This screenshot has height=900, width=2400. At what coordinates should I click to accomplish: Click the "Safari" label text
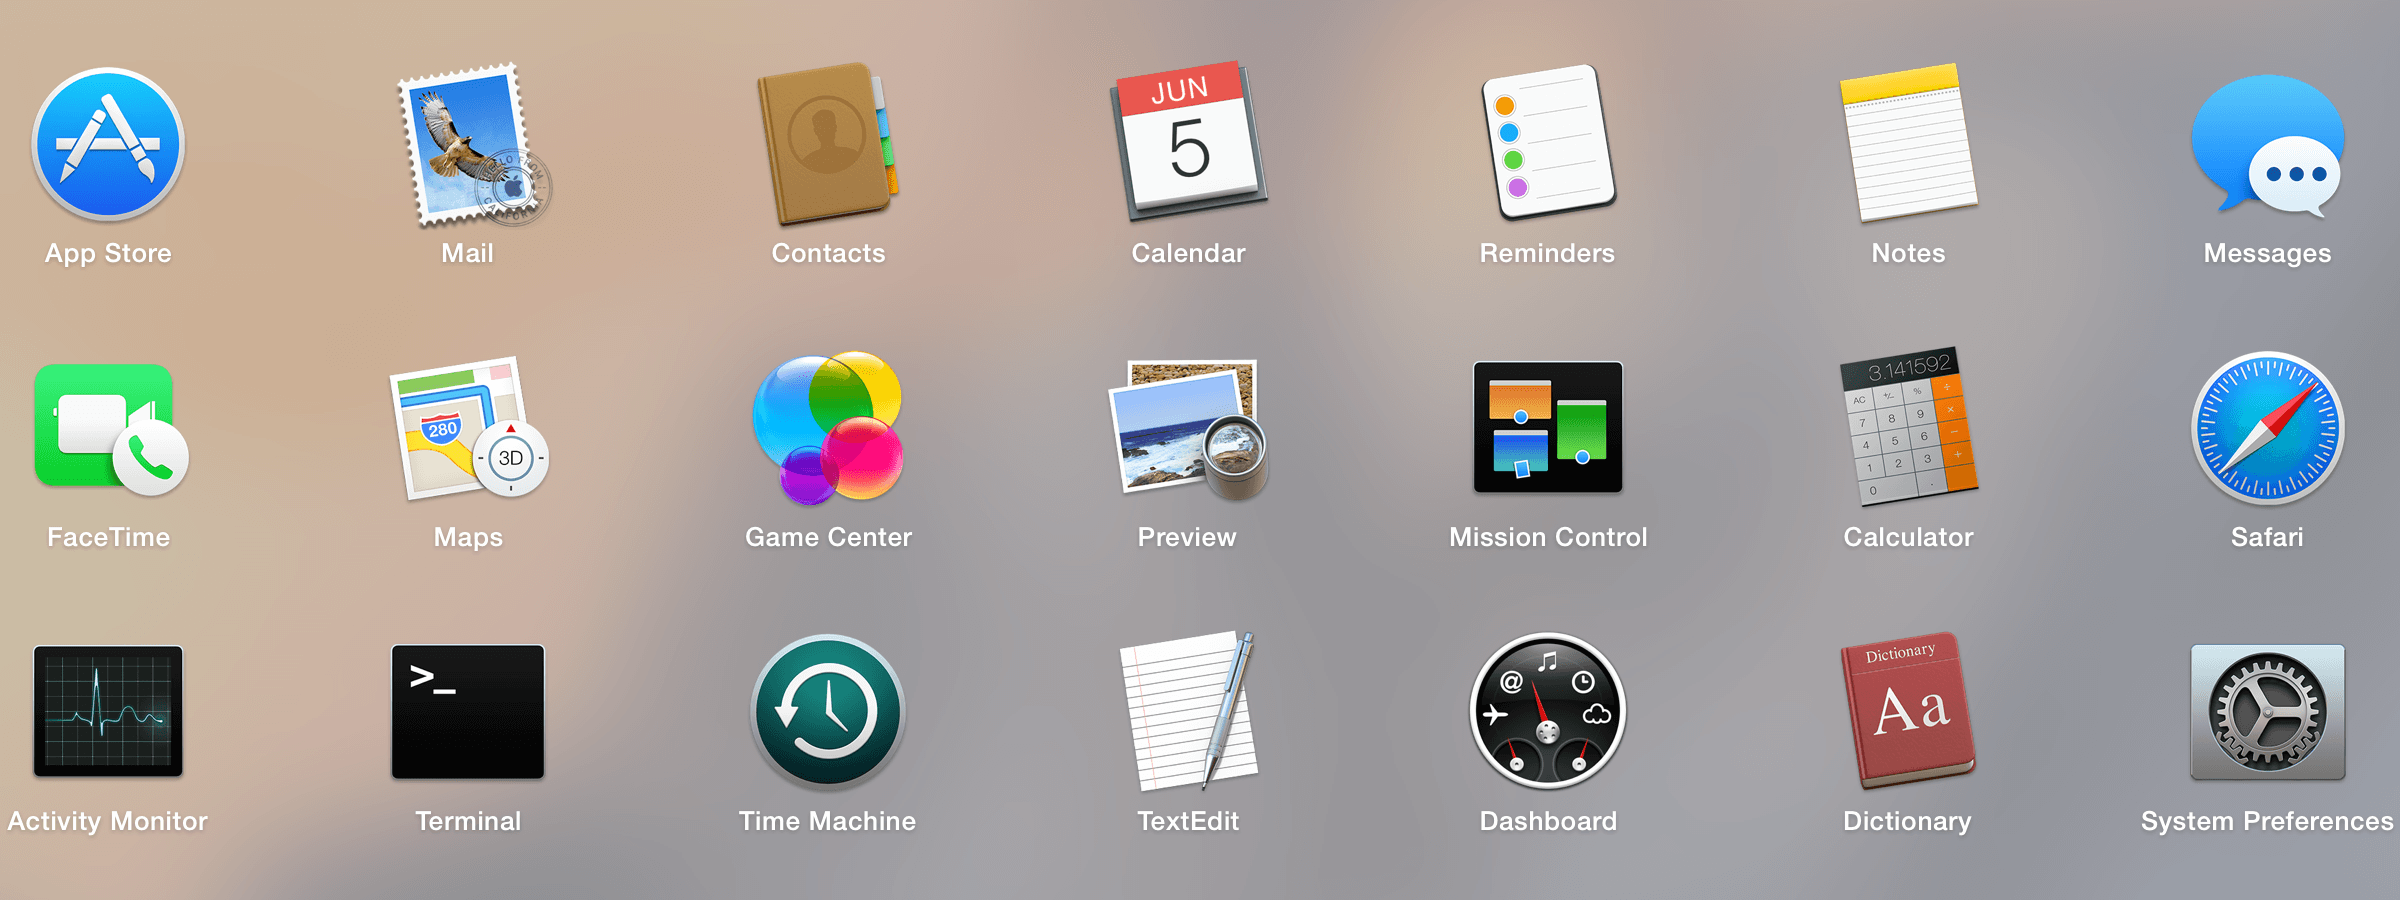[2268, 537]
